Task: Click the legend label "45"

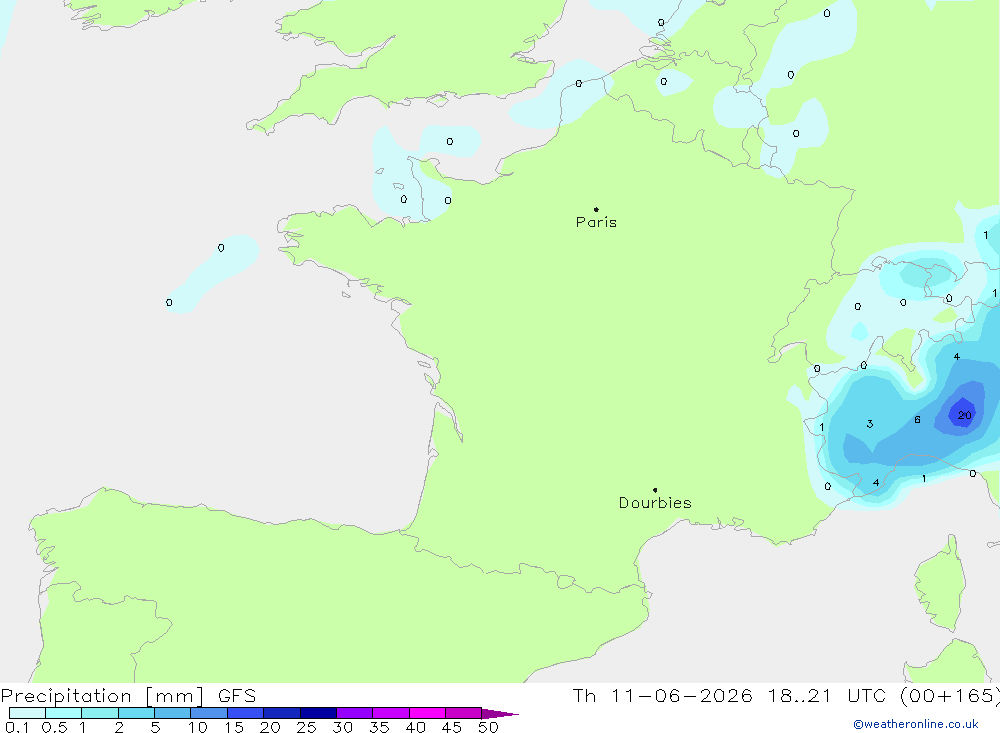Action: pos(452,727)
